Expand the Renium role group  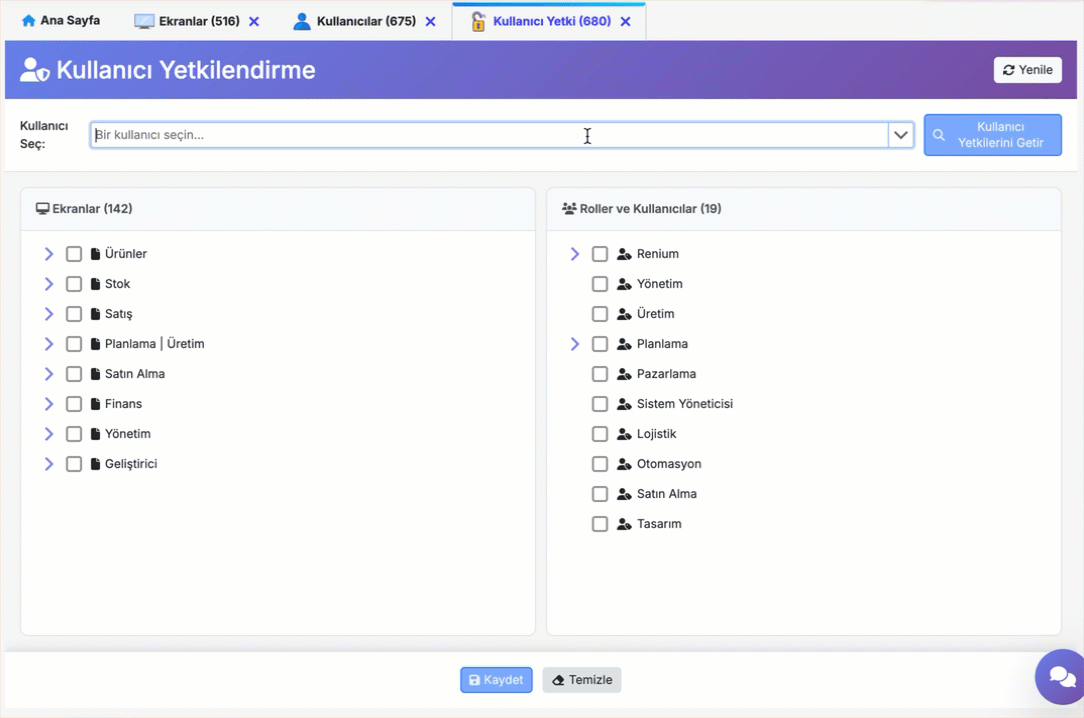click(575, 254)
